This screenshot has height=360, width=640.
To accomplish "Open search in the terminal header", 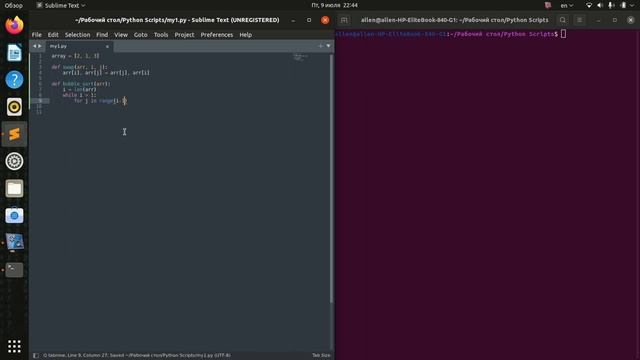I will (563, 20).
